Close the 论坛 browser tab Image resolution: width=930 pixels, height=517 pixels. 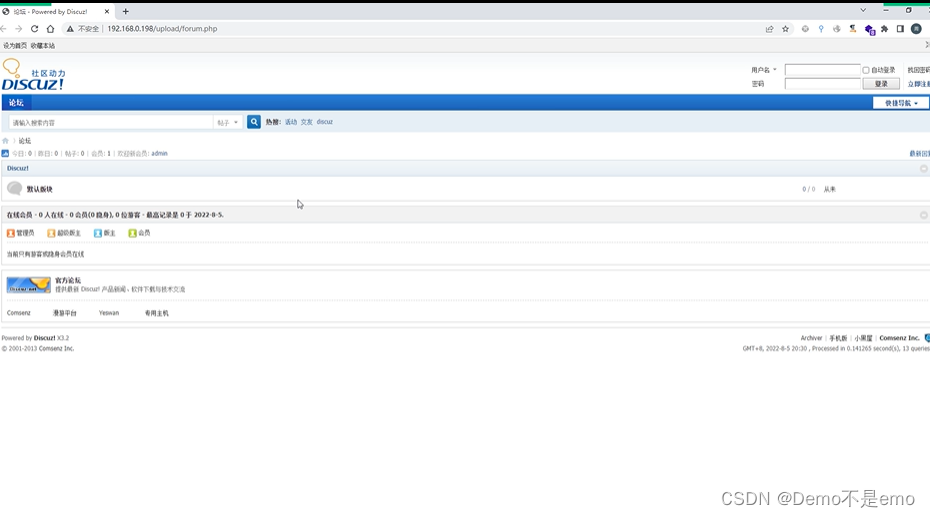coord(107,11)
